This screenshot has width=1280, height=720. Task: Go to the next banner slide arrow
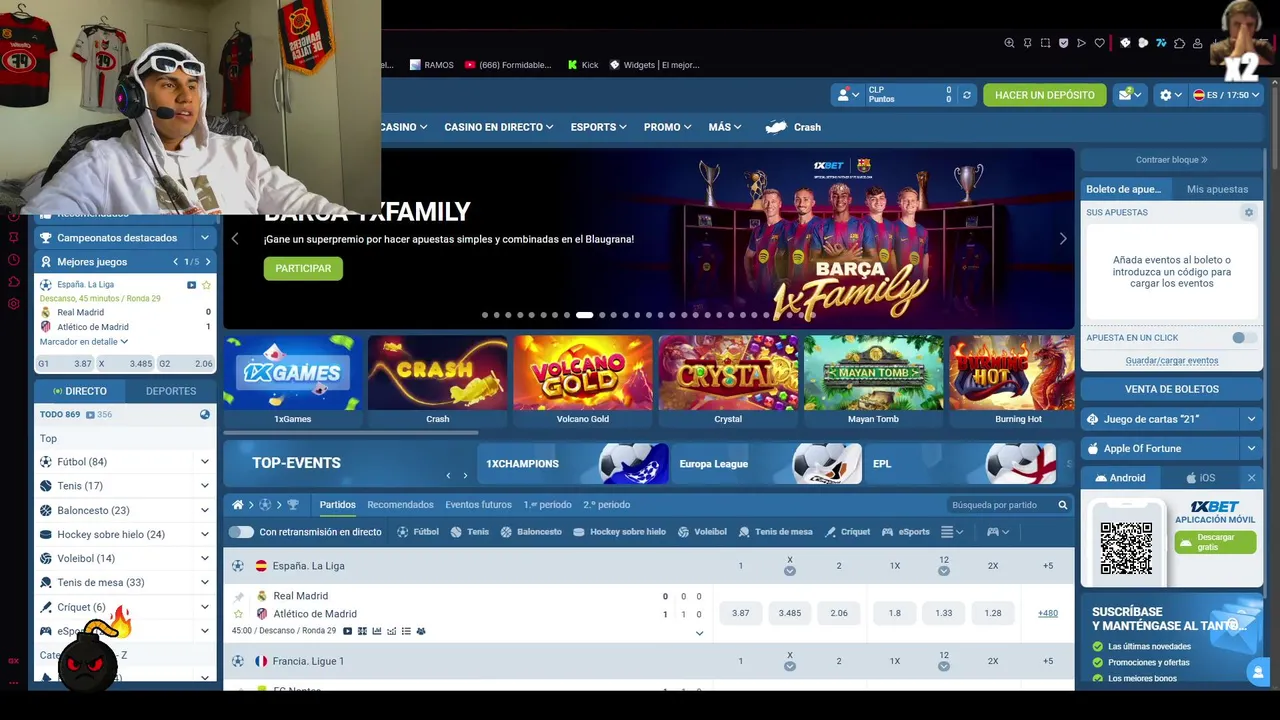point(1062,238)
